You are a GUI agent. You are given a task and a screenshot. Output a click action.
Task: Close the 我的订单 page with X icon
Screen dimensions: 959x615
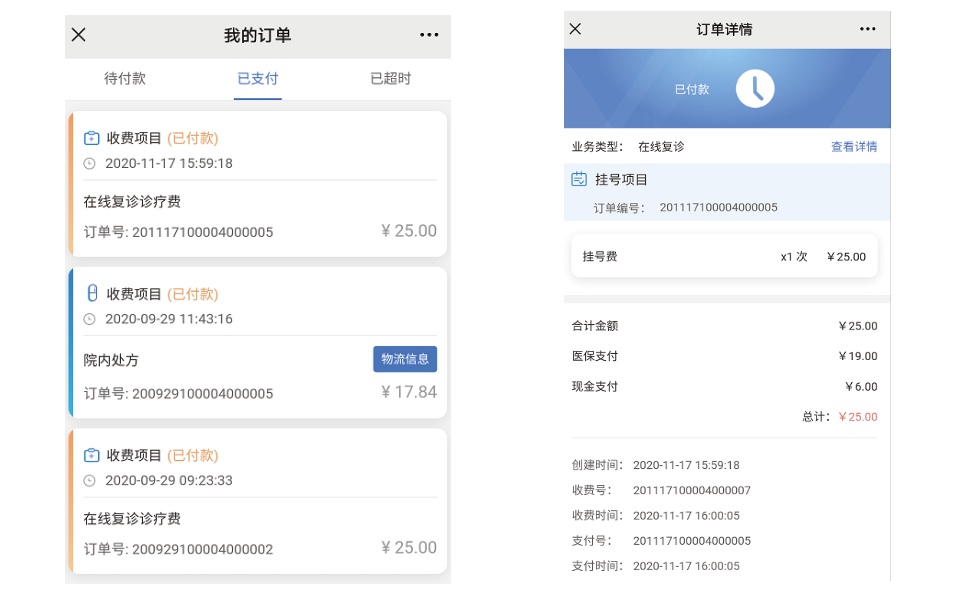pos(79,35)
